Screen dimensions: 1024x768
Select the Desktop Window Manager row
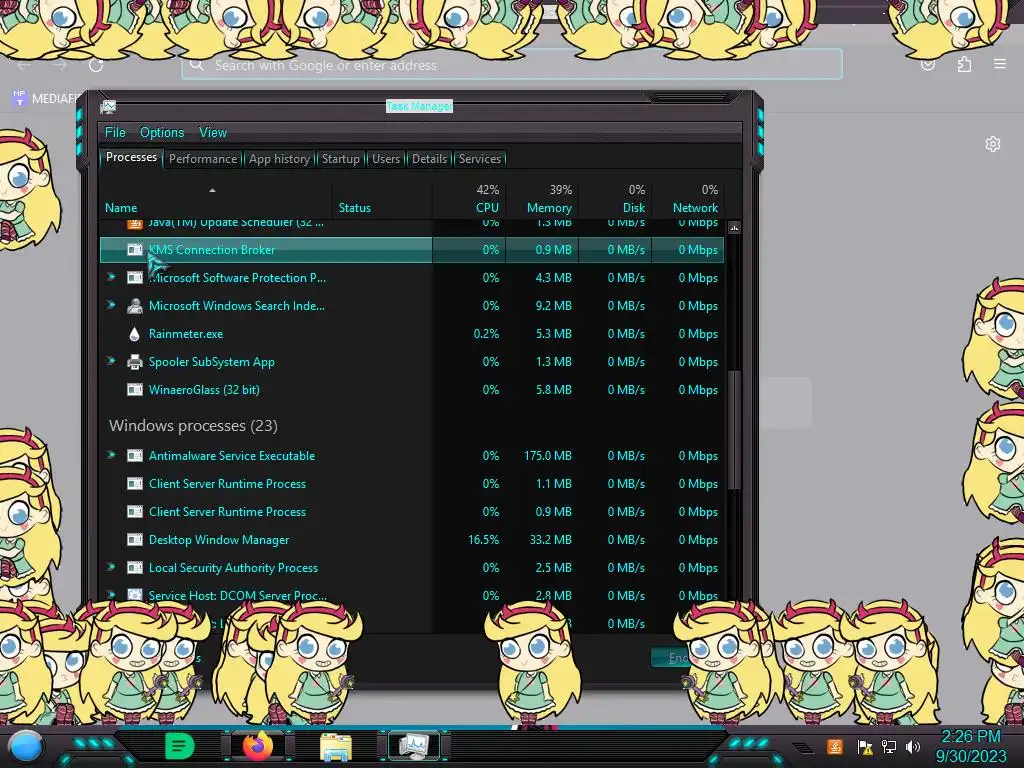(412, 540)
